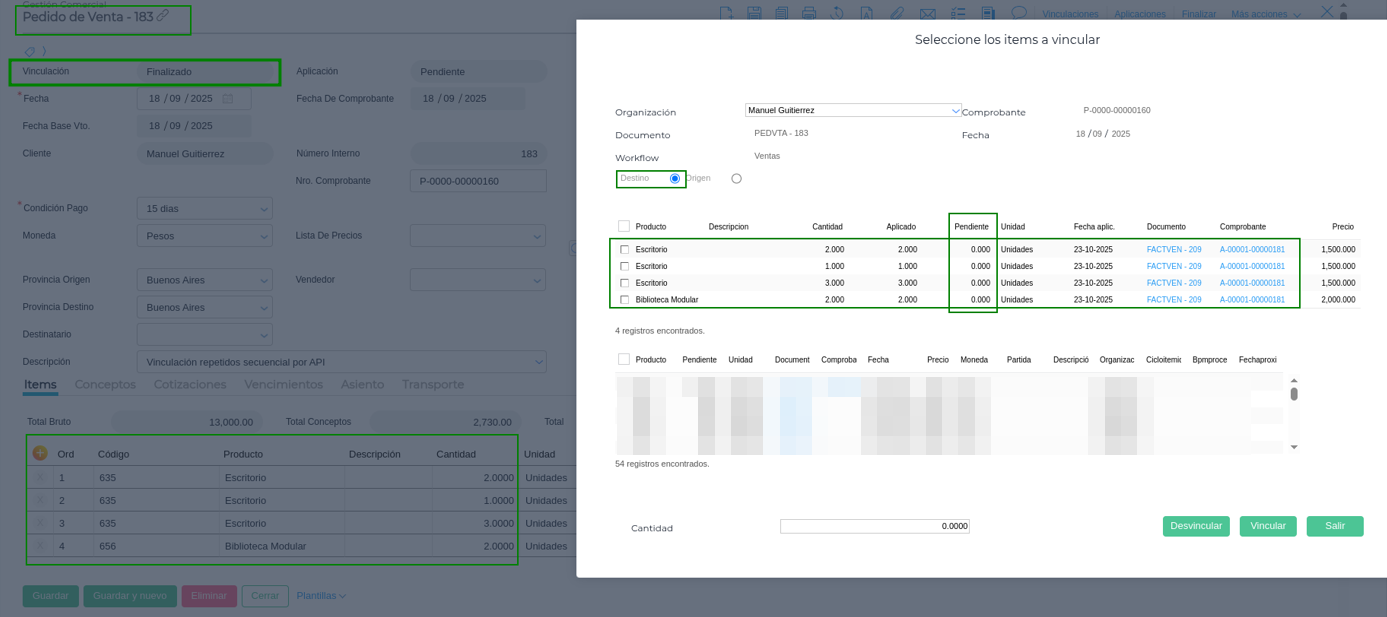Click the chain link icon beside Pedido de Venta
This screenshot has height=617, width=1387.
click(163, 16)
